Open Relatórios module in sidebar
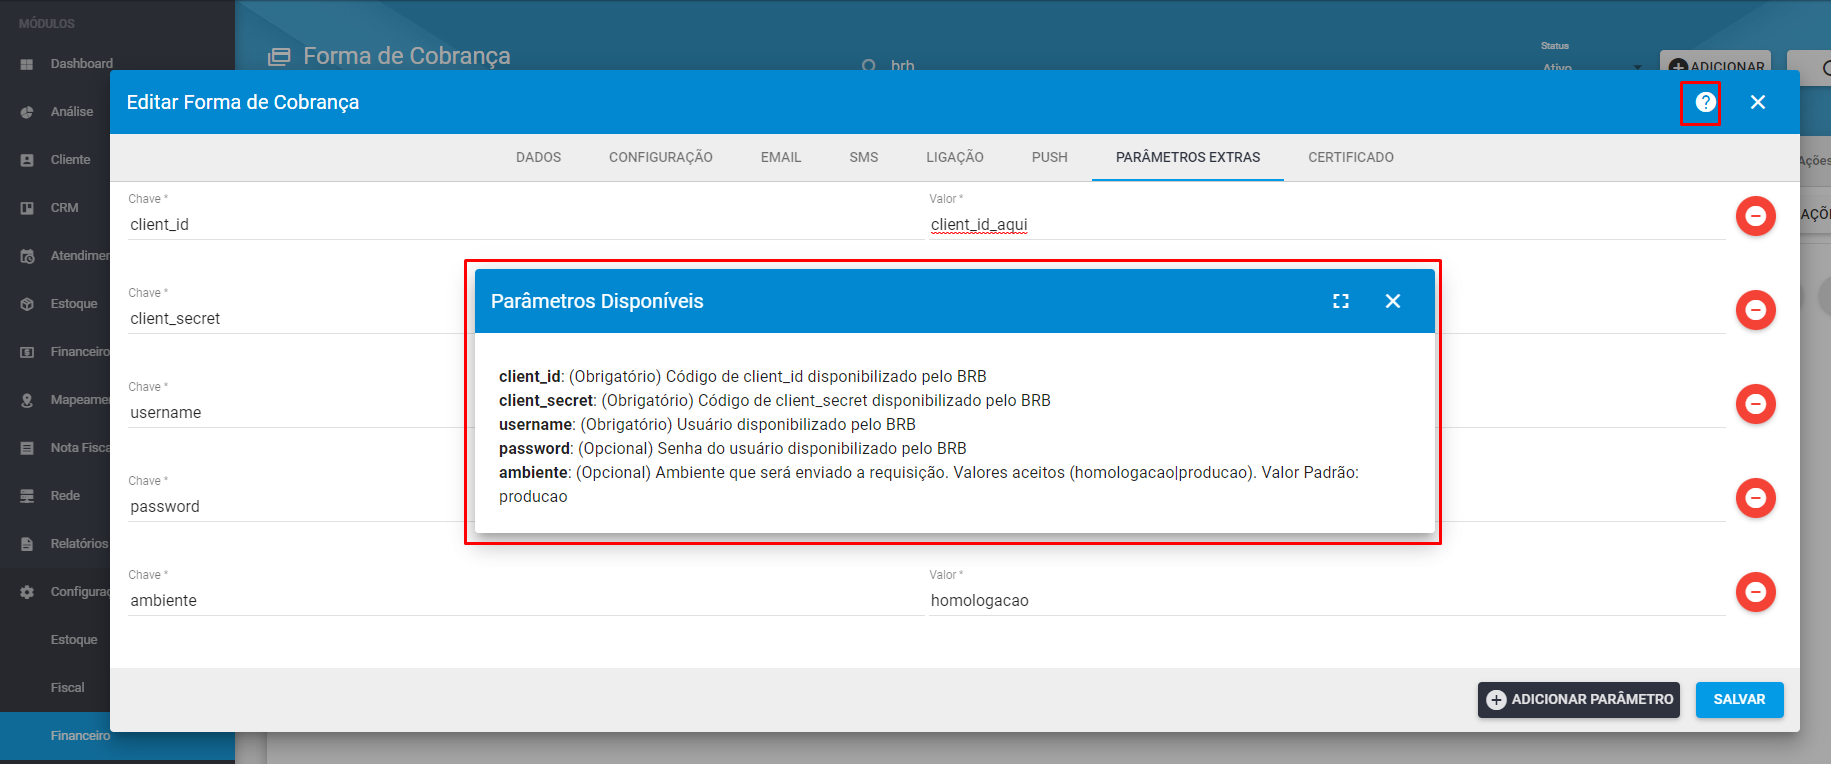Image resolution: width=1831 pixels, height=764 pixels. click(79, 543)
